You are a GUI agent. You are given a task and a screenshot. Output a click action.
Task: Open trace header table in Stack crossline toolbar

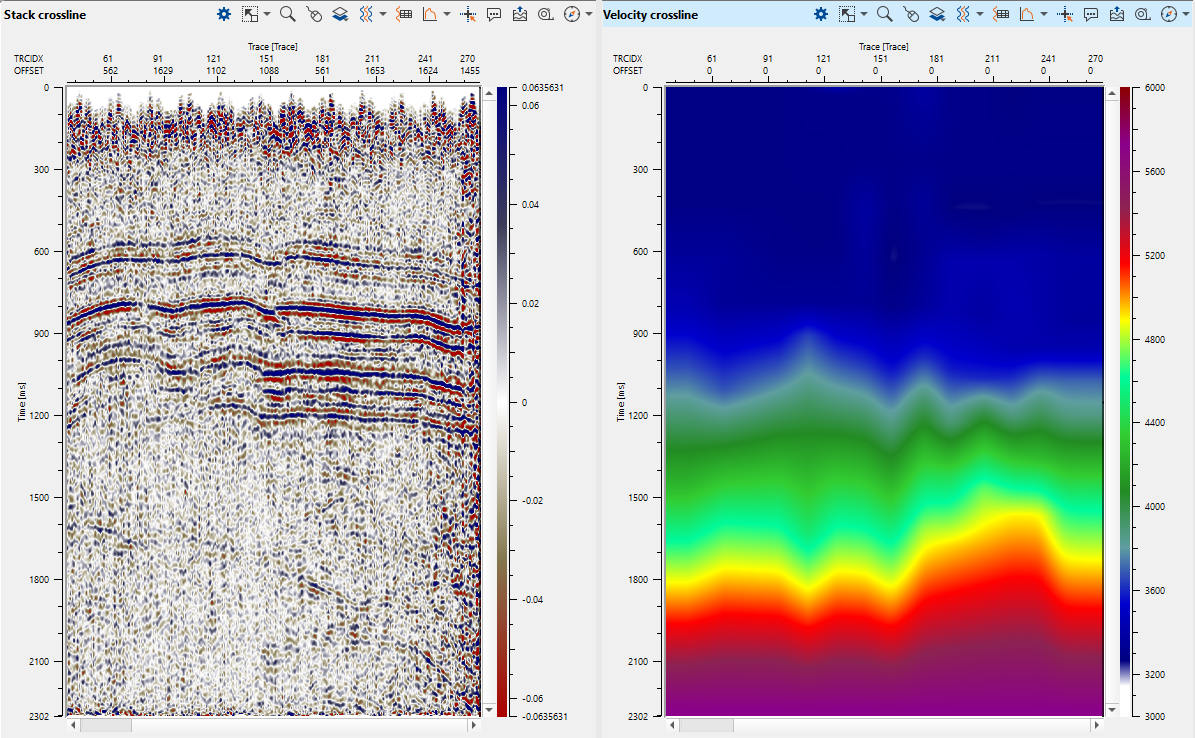click(405, 14)
